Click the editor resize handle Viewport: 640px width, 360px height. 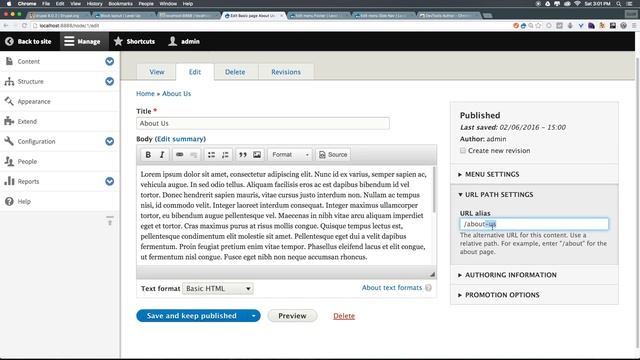point(432,274)
